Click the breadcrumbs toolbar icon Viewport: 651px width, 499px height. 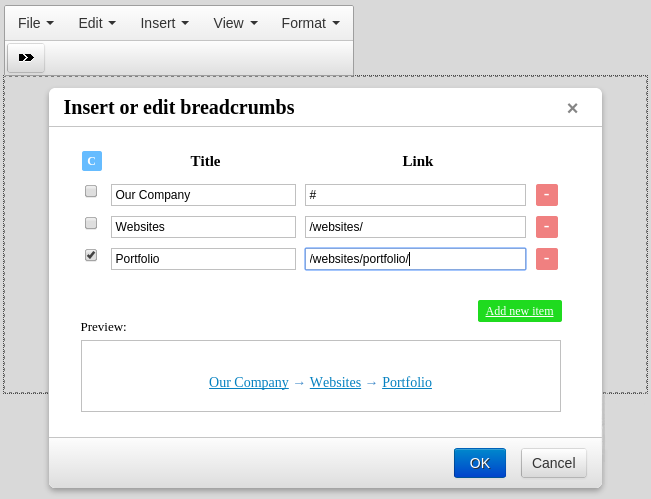26,58
